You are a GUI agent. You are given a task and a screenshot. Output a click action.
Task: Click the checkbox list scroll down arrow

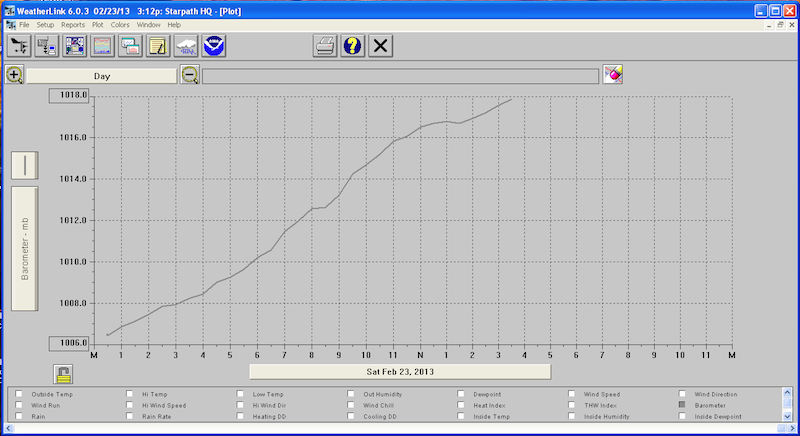(787, 417)
